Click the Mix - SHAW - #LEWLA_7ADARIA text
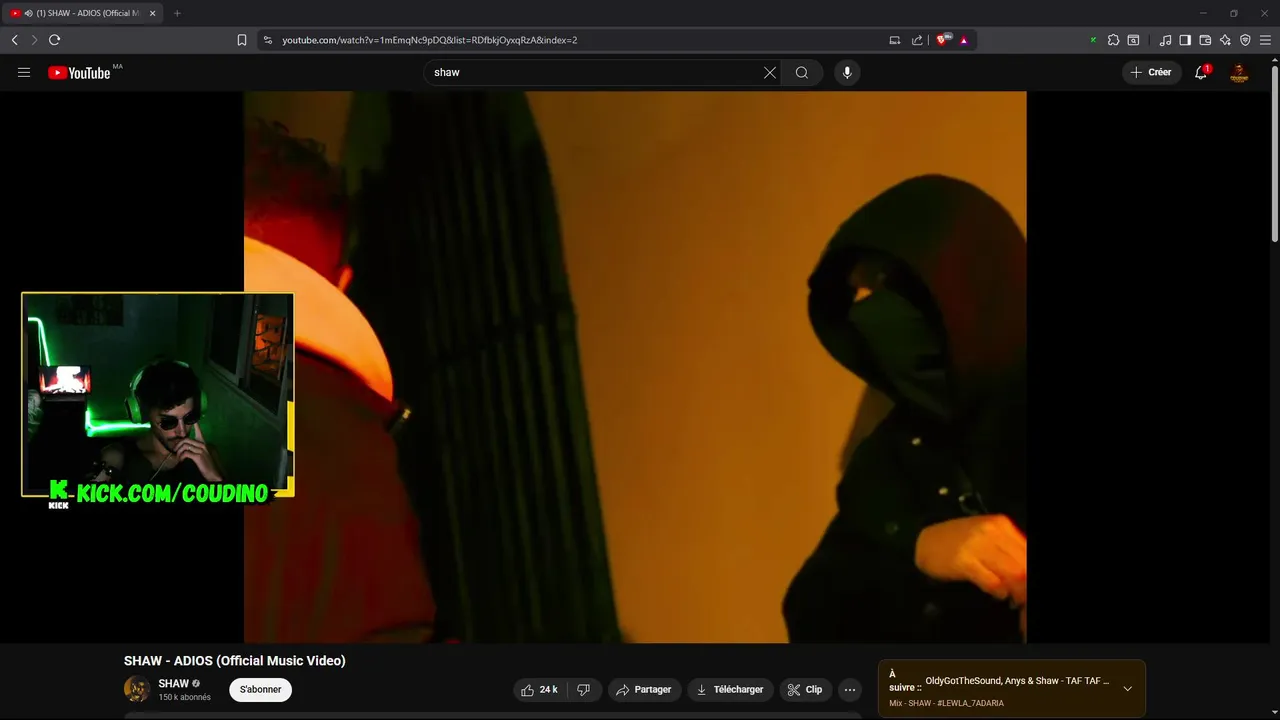1280x720 pixels. coord(946,703)
